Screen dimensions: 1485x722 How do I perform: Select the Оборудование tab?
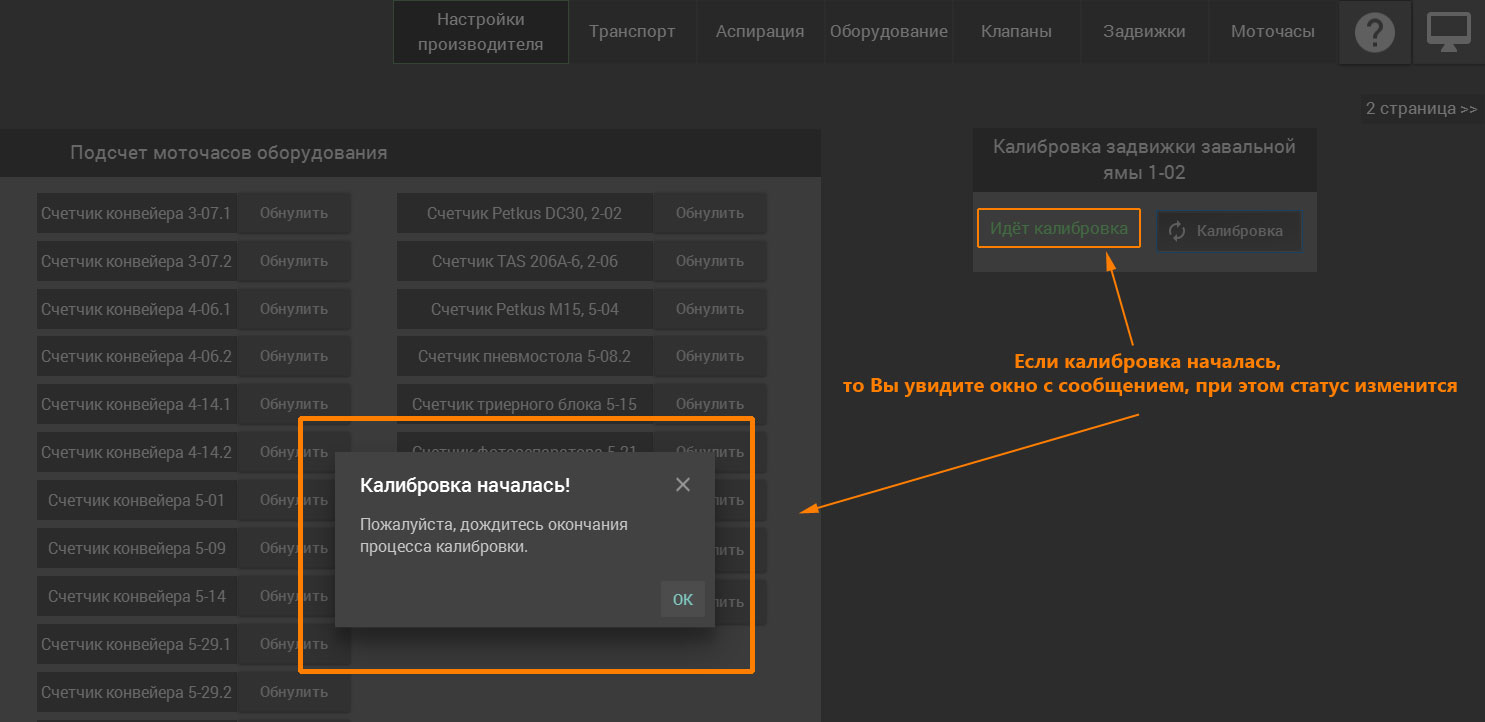[888, 32]
